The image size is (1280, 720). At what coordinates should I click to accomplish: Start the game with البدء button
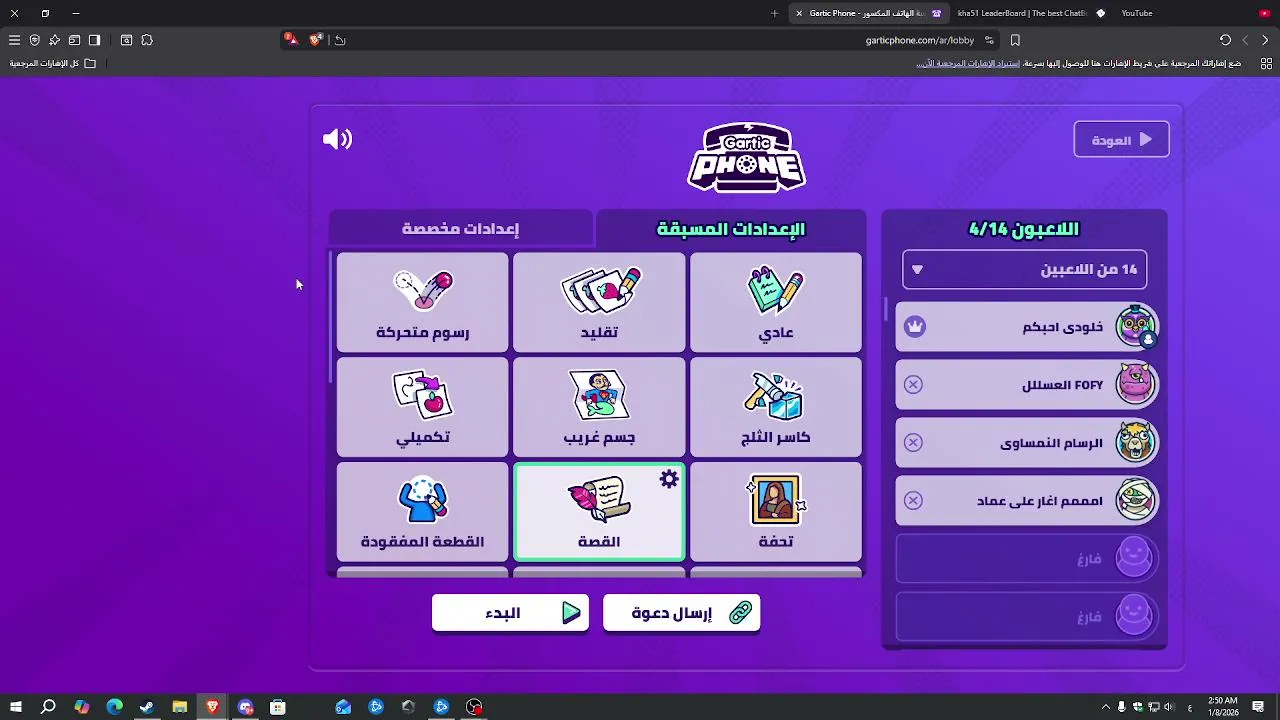click(510, 613)
